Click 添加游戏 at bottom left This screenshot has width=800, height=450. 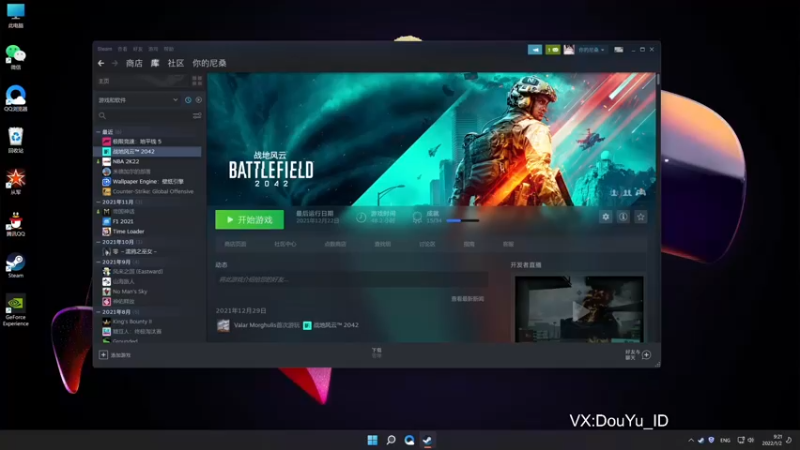tap(121, 355)
